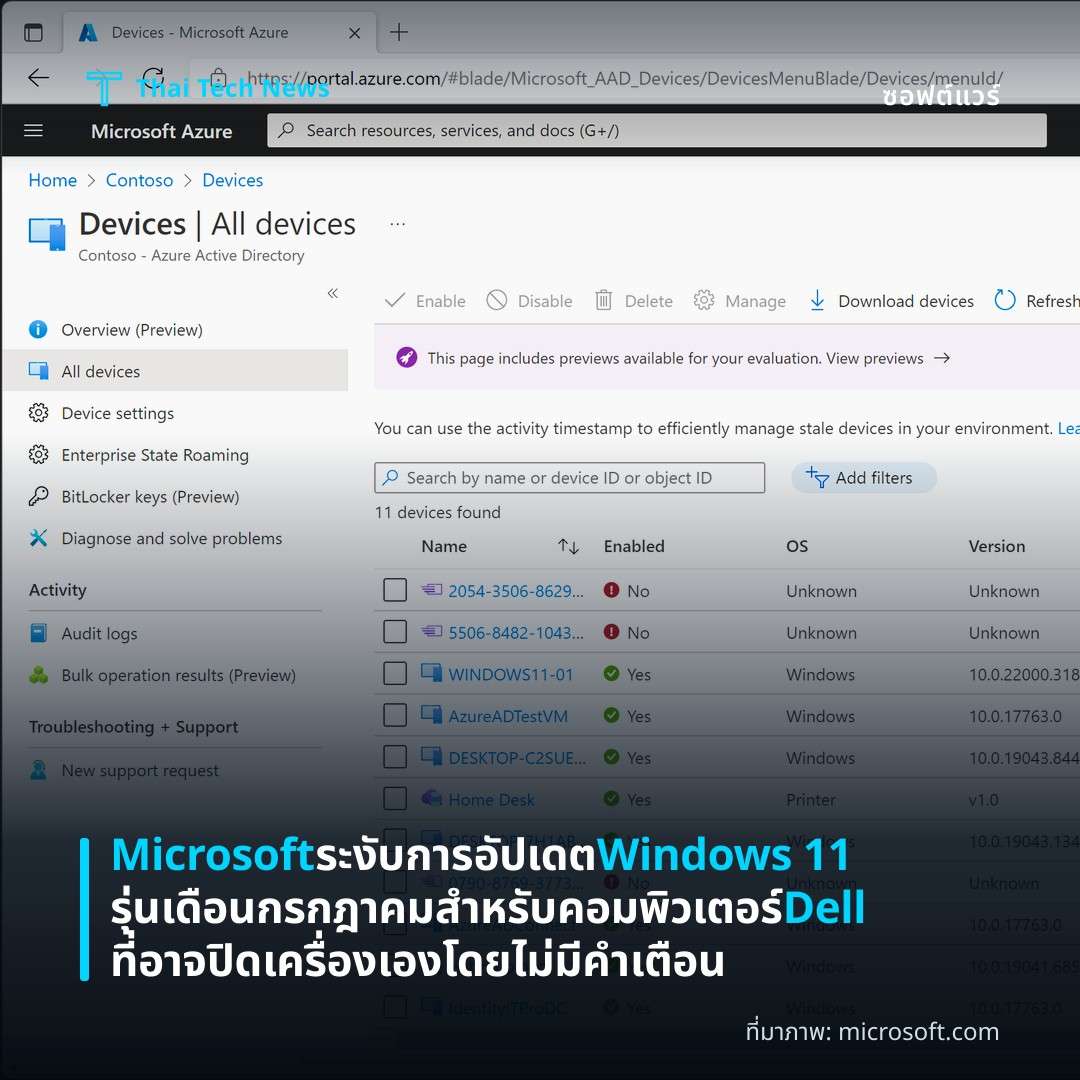
Task: Check the box for device 5506-8482-1043
Action: (x=395, y=632)
